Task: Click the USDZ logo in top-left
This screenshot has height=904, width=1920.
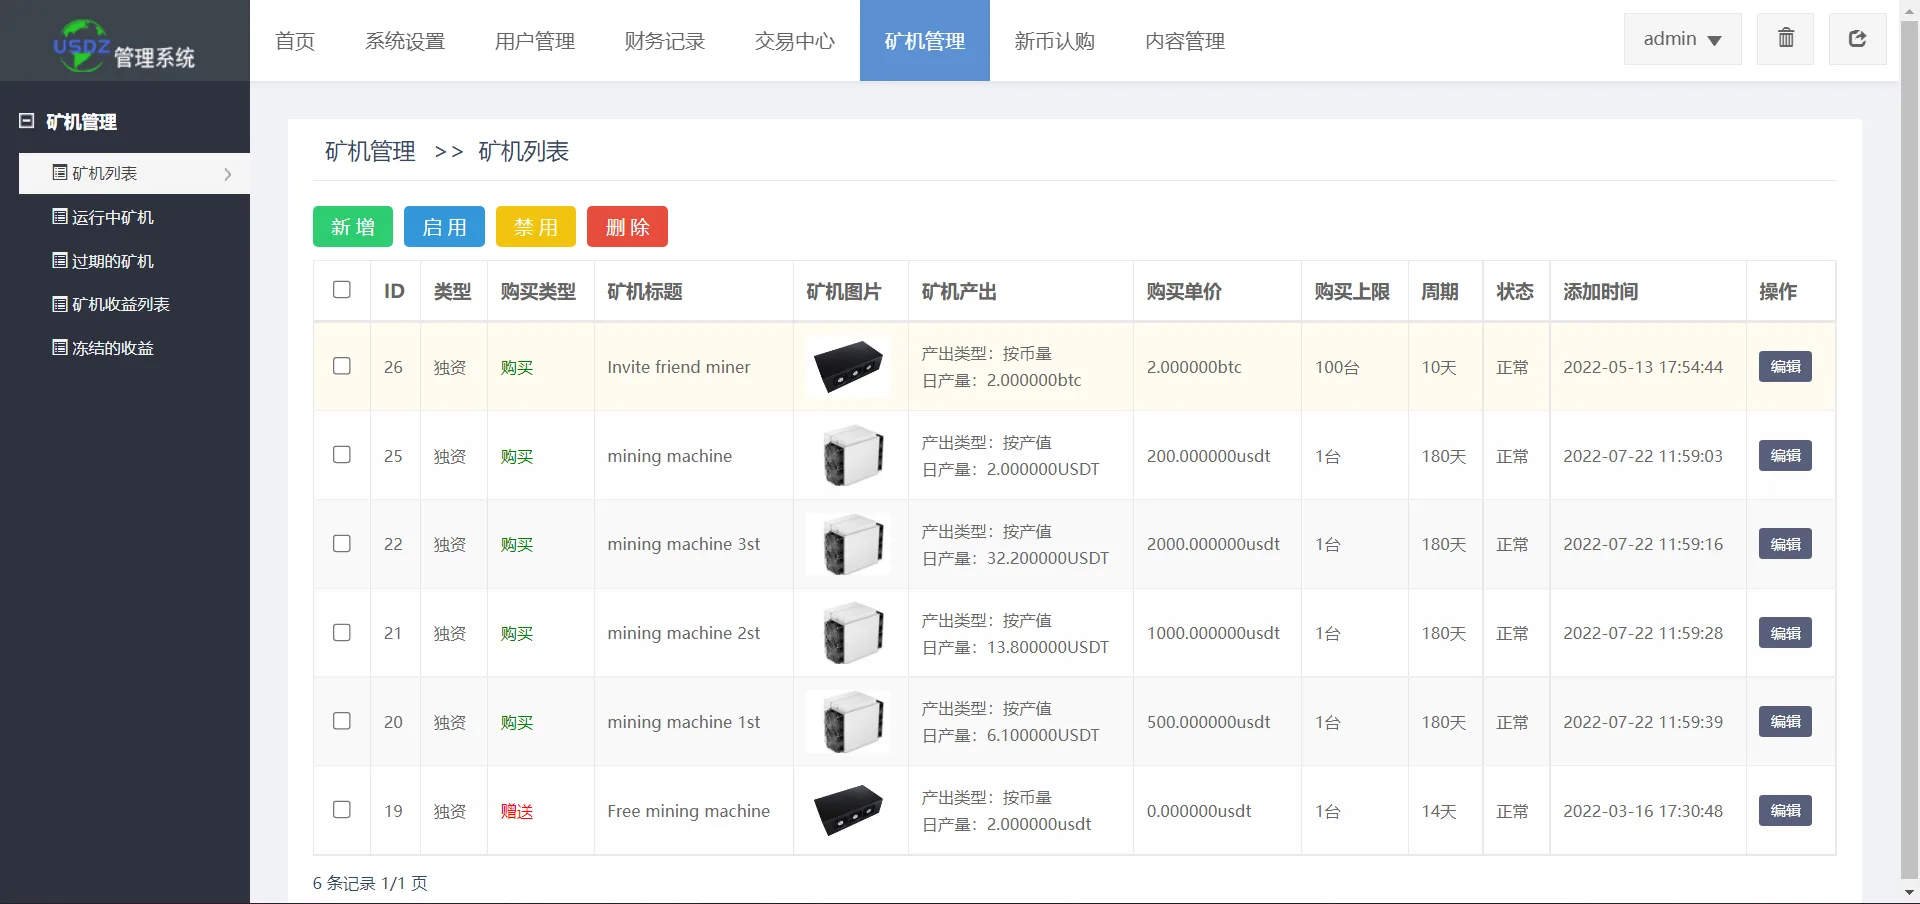Action: (x=82, y=45)
